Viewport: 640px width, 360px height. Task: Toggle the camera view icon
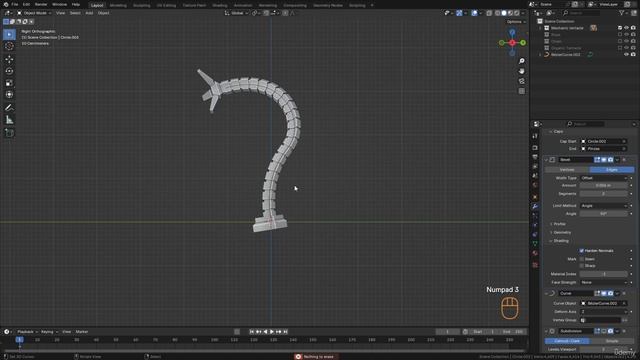click(522, 81)
